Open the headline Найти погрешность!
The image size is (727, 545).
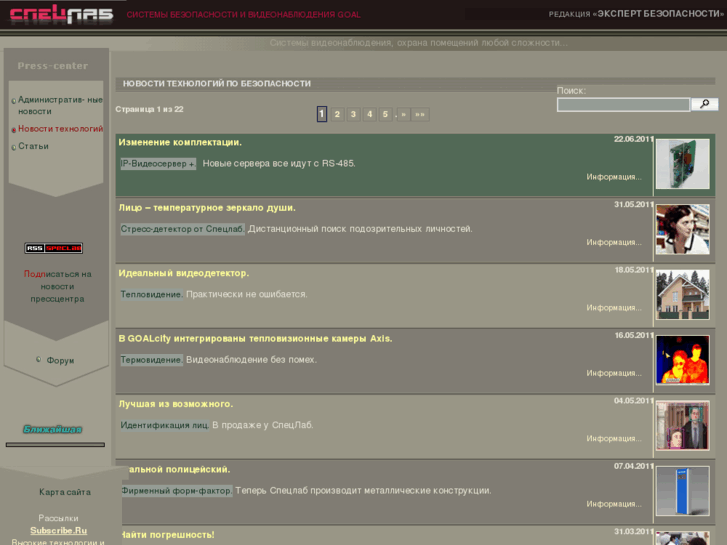pyautogui.click(x=167, y=535)
